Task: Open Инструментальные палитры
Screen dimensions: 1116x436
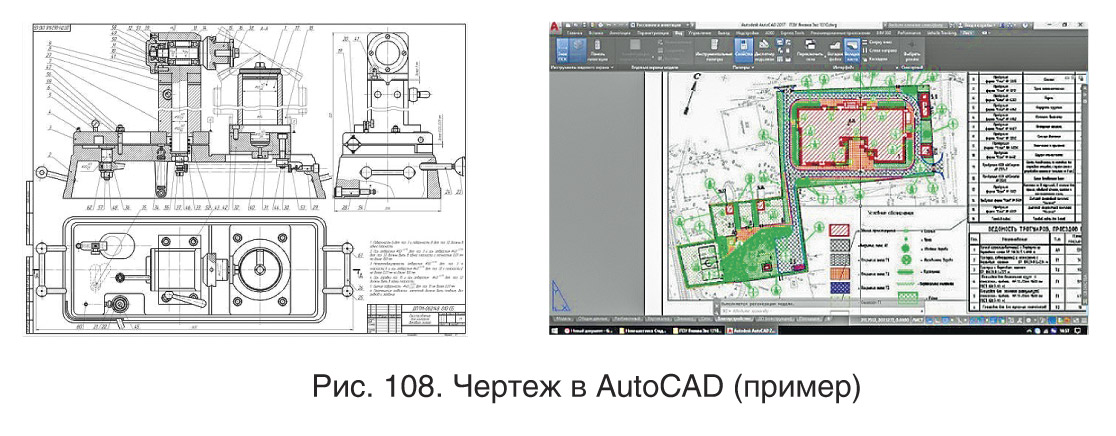Action: tap(714, 50)
